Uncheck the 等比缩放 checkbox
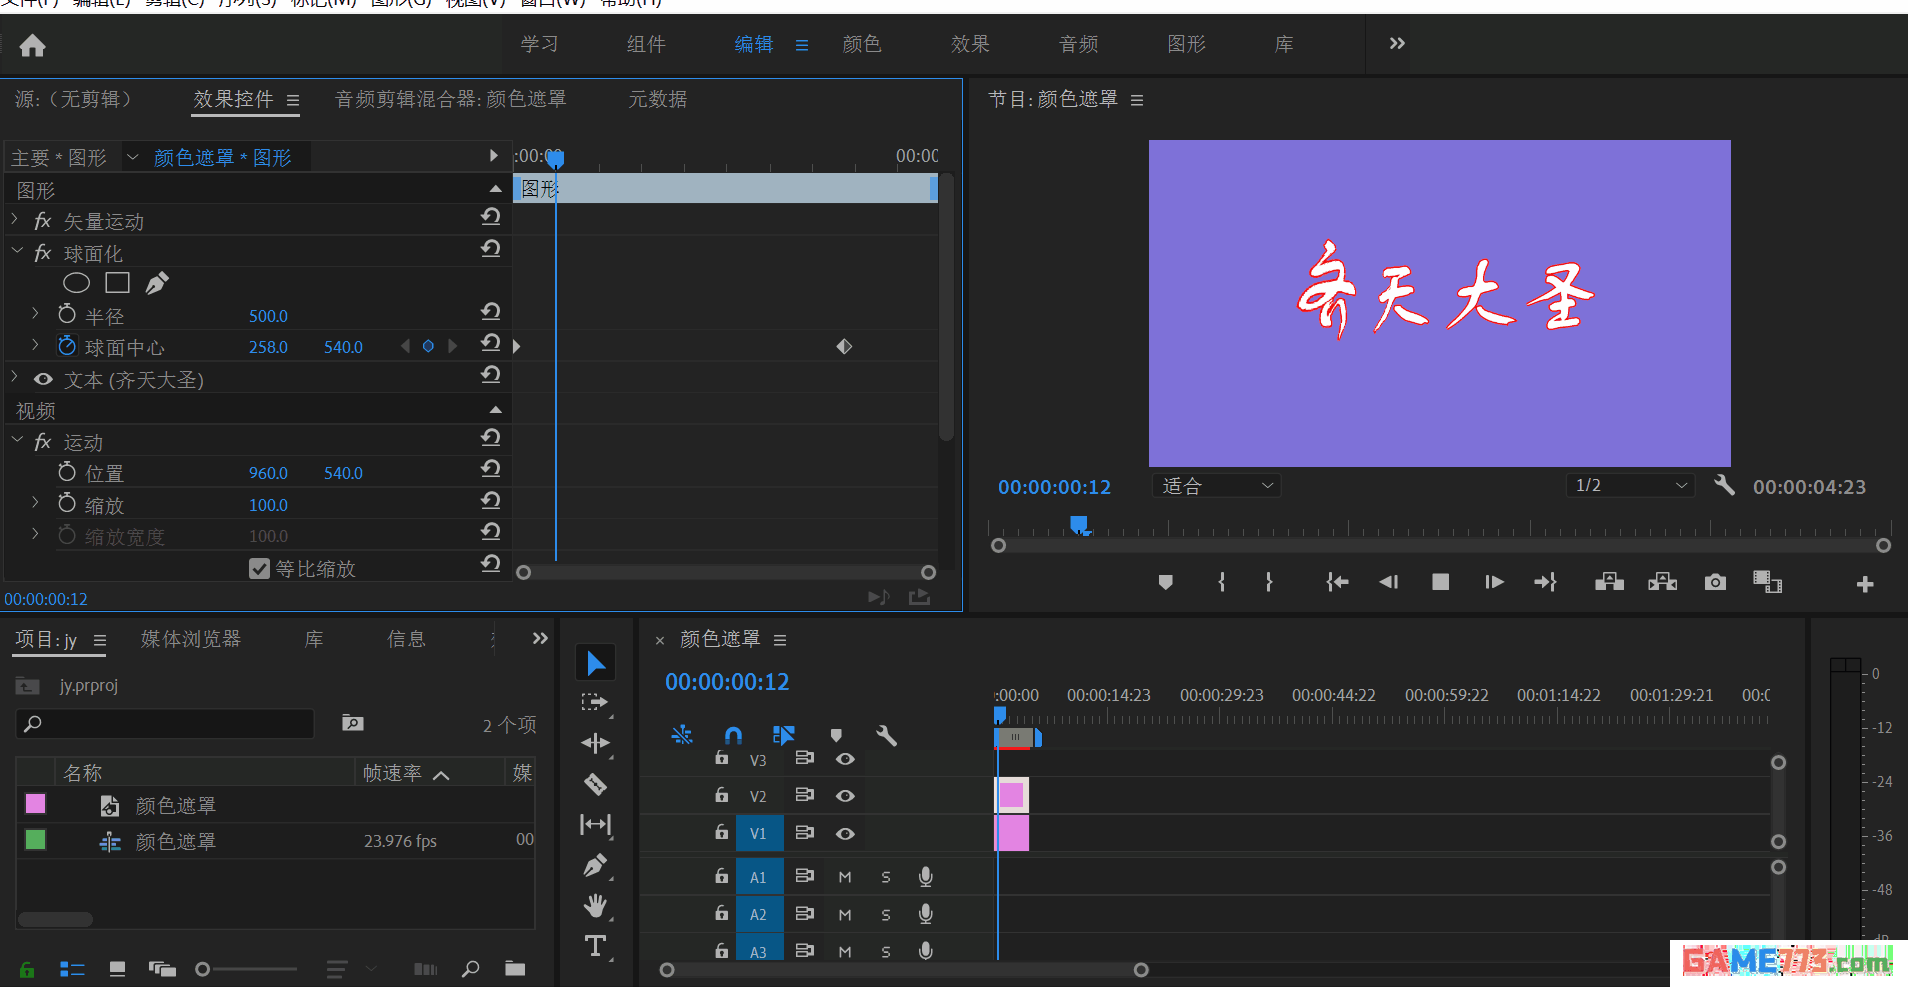The height and width of the screenshot is (987, 1908). 259,568
